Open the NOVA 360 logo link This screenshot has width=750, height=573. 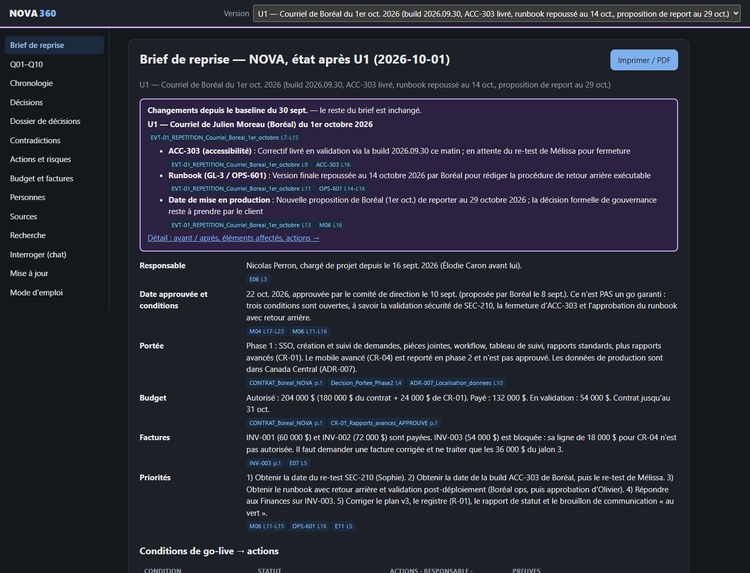[33, 13]
